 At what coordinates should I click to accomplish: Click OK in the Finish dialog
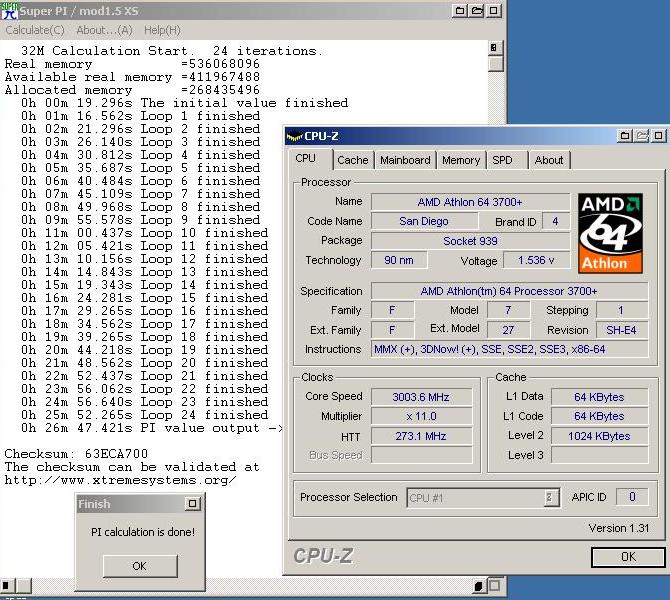140,566
